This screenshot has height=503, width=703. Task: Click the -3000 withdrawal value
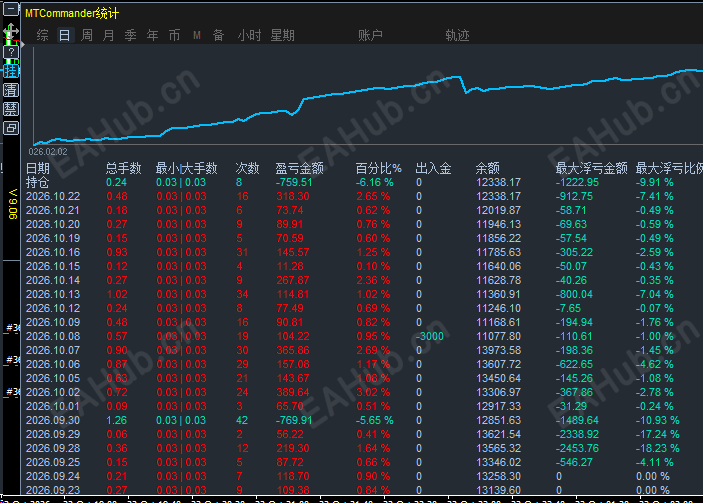[x=430, y=336]
